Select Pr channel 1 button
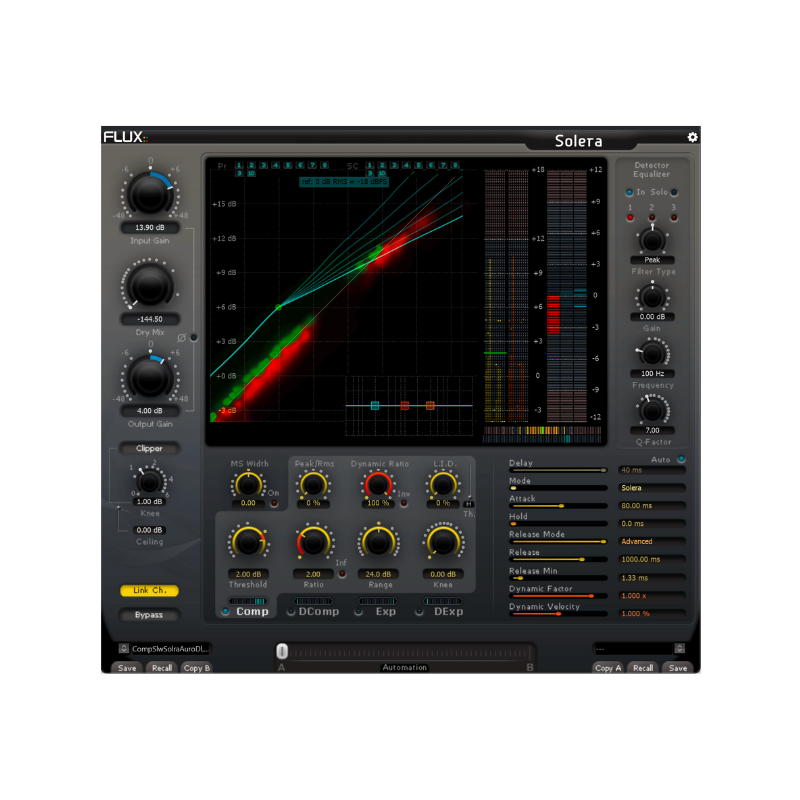The height and width of the screenshot is (800, 800). tap(239, 165)
